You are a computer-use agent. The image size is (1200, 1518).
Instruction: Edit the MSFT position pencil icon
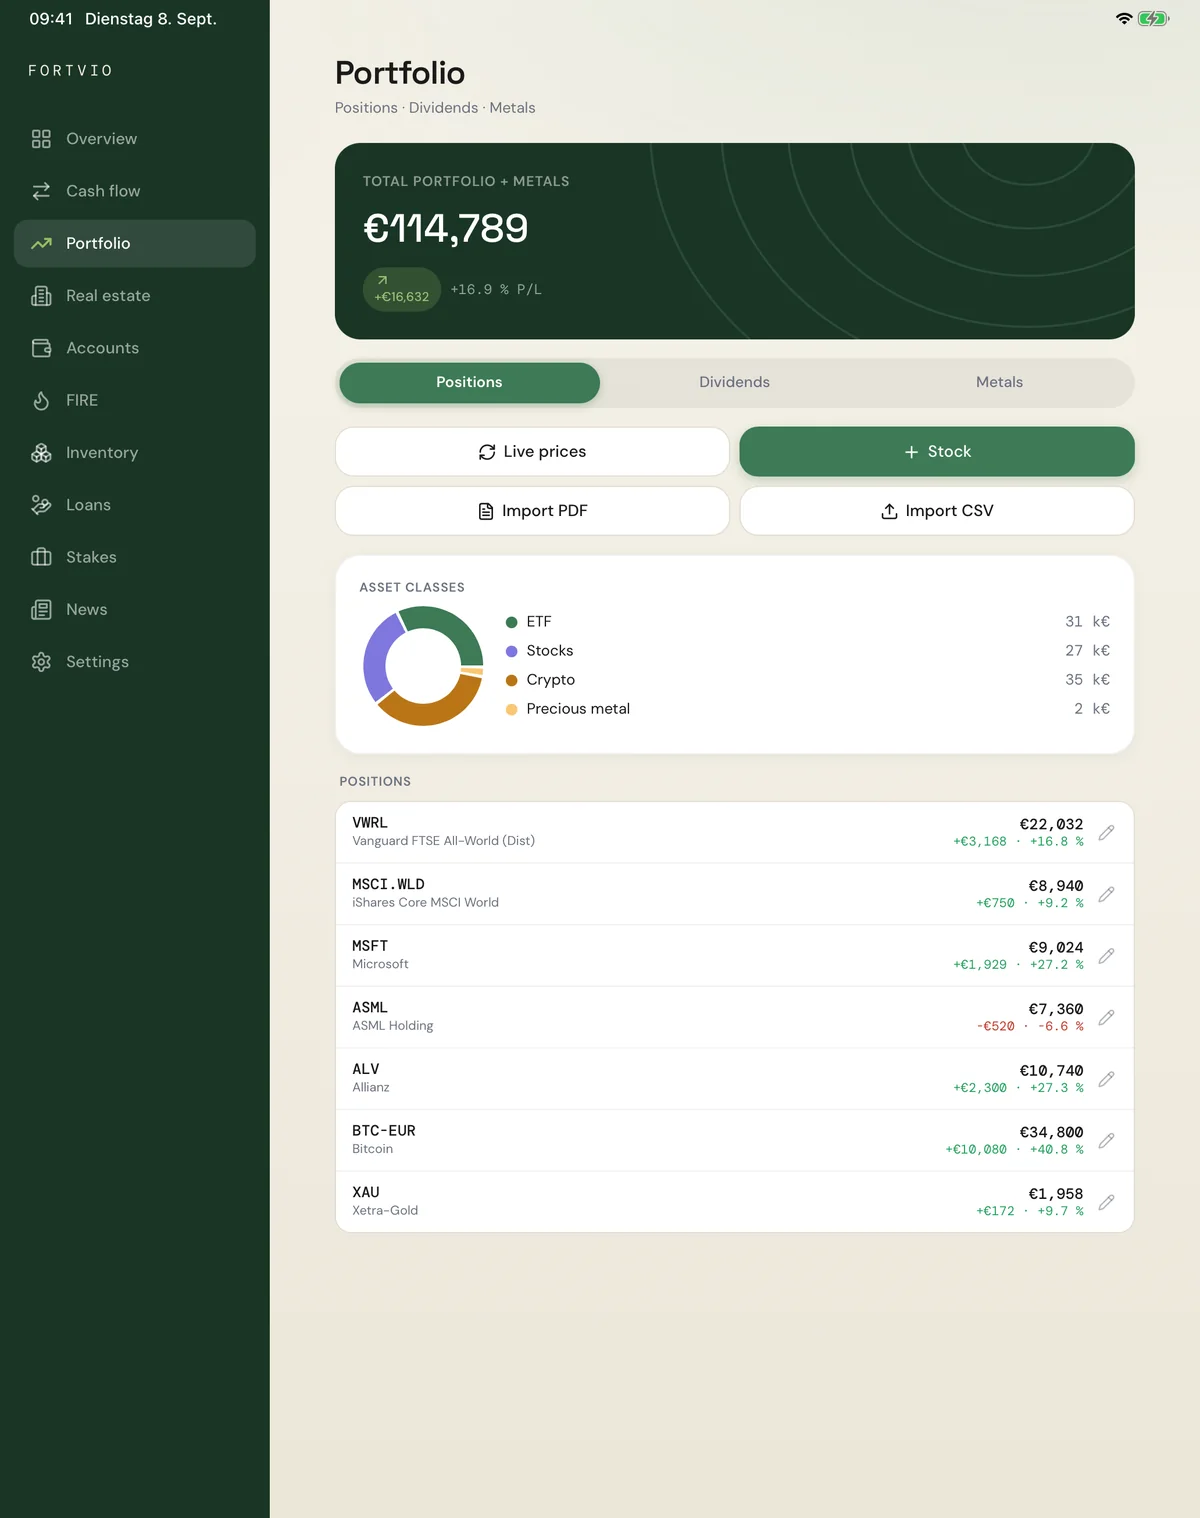1106,956
